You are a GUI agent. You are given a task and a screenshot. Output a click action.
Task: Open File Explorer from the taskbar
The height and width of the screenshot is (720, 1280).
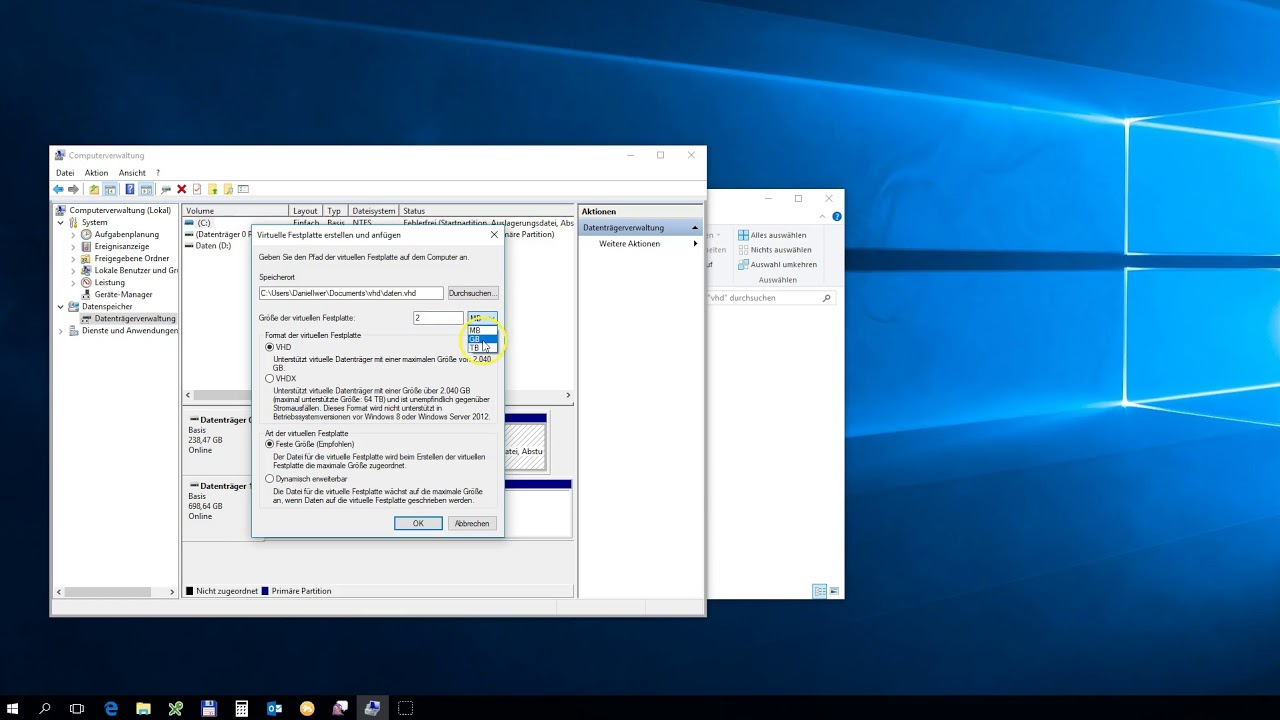[x=143, y=708]
